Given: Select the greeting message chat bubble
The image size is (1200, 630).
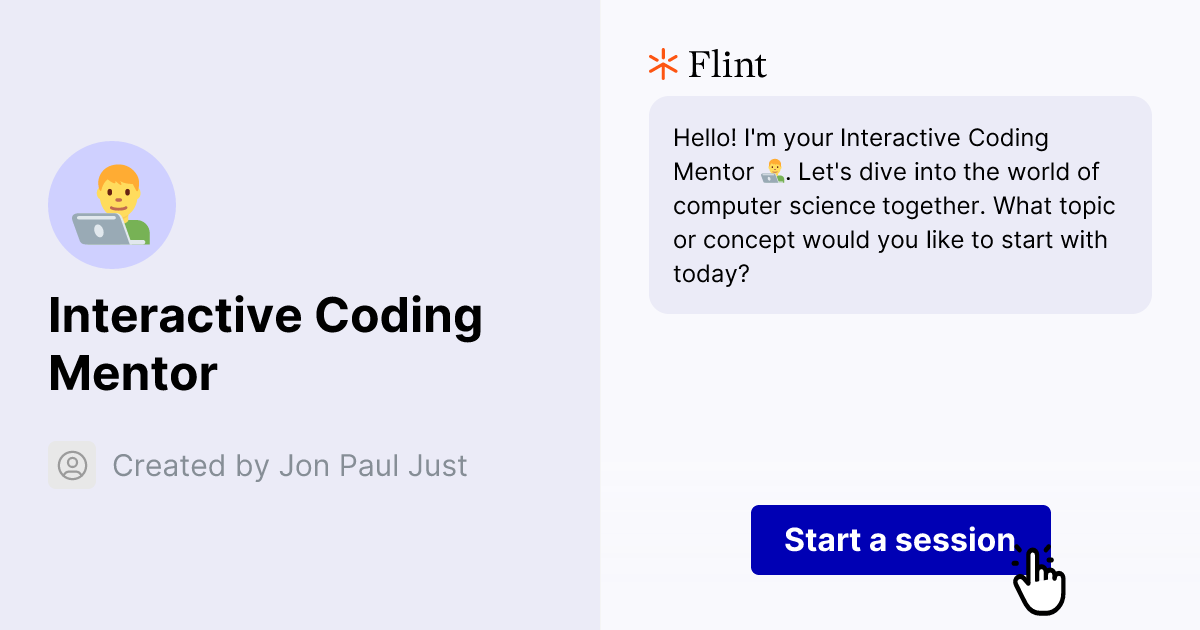Looking at the screenshot, I should (x=900, y=205).
